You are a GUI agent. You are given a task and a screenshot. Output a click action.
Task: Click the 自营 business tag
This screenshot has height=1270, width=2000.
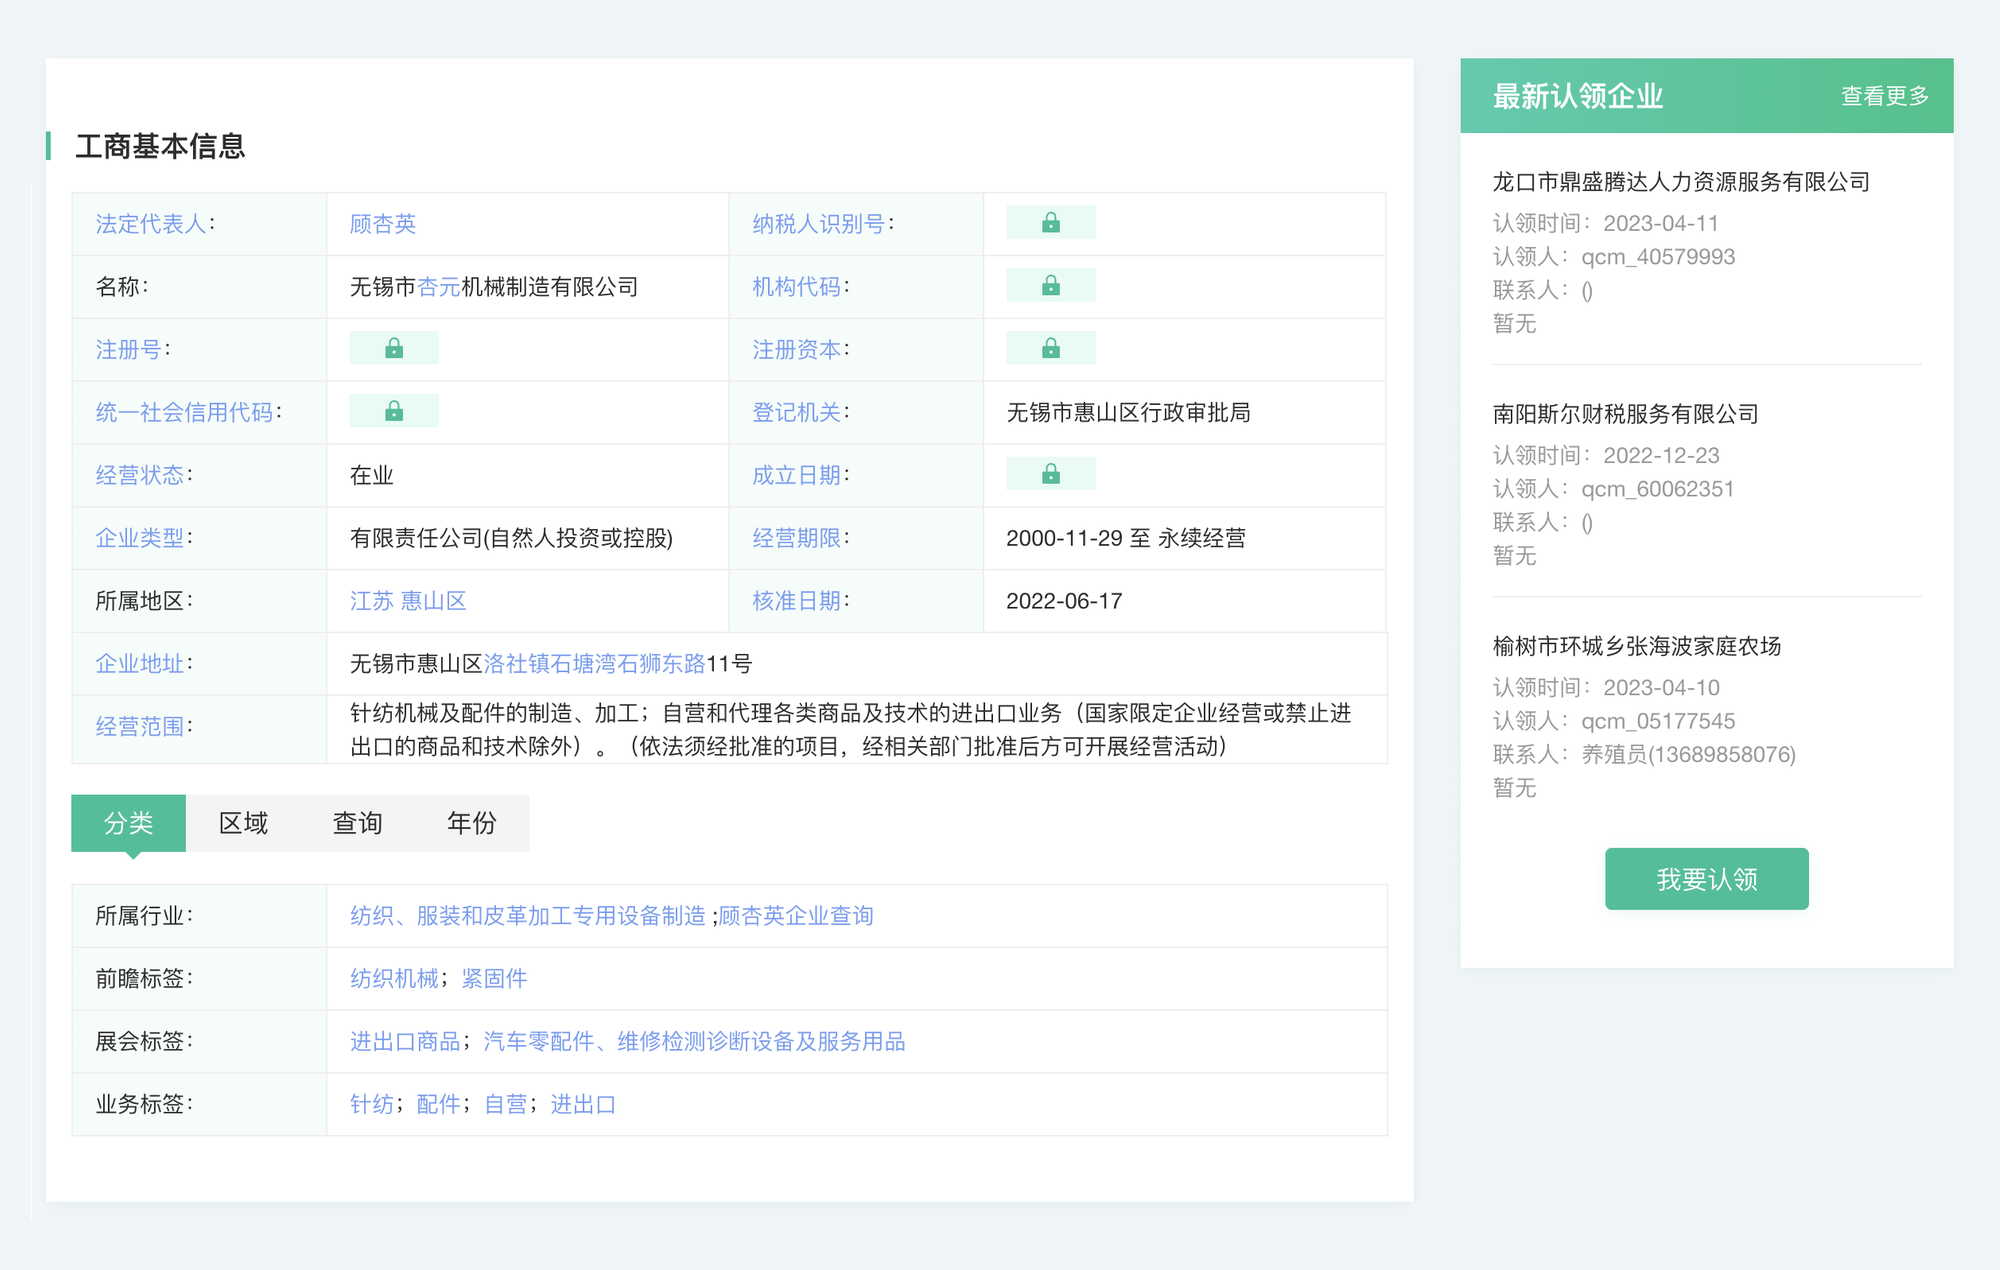pyautogui.click(x=506, y=1105)
